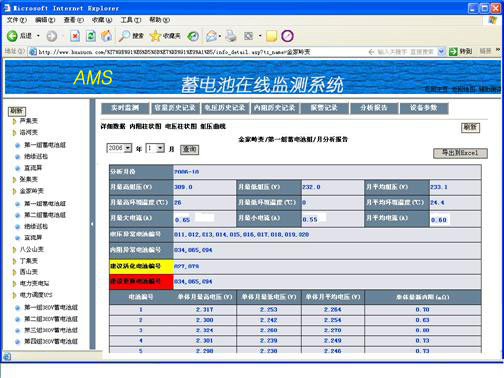Click the 2.317 voltage cell in battery row 1
Image resolution: width=504 pixels, height=378 pixels.
pyautogui.click(x=204, y=310)
